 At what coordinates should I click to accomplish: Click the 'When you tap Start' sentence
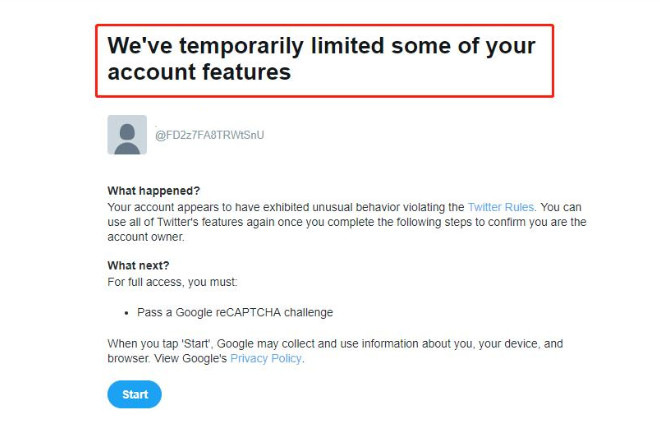[335, 344]
